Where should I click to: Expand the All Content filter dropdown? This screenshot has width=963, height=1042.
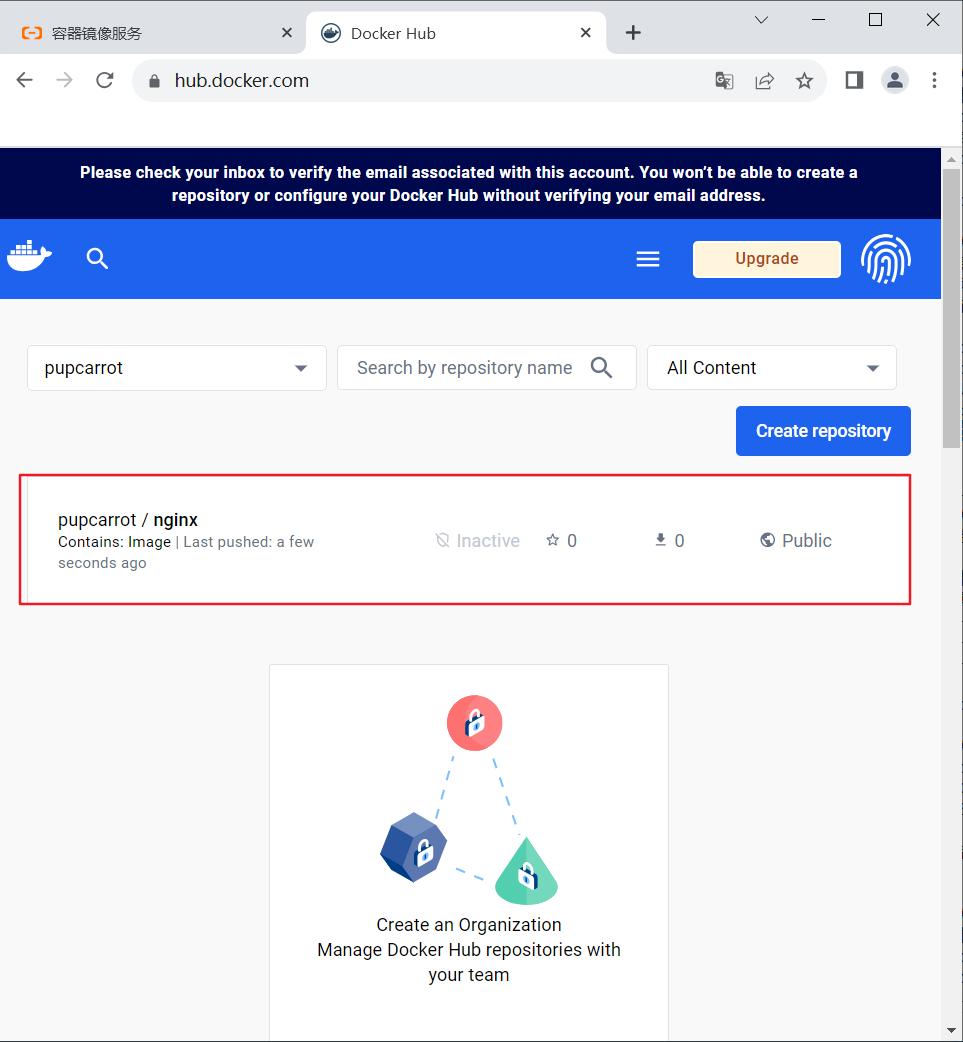(x=772, y=367)
